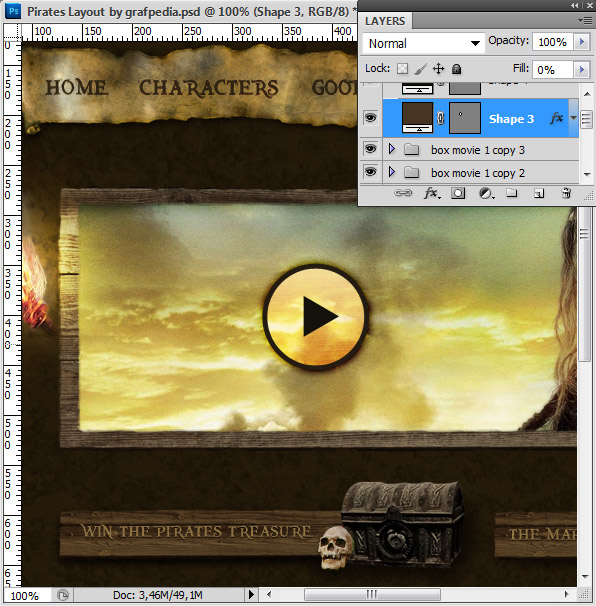Click the treasure chest image
The width and height of the screenshot is (596, 606).
pyautogui.click(x=403, y=523)
